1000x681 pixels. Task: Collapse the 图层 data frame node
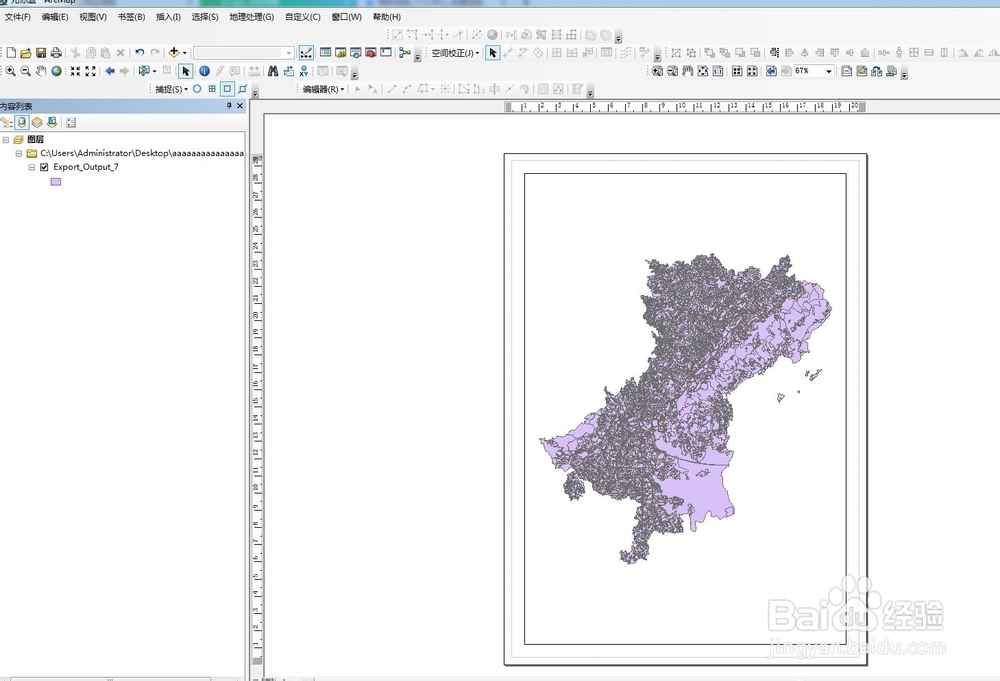6,140
